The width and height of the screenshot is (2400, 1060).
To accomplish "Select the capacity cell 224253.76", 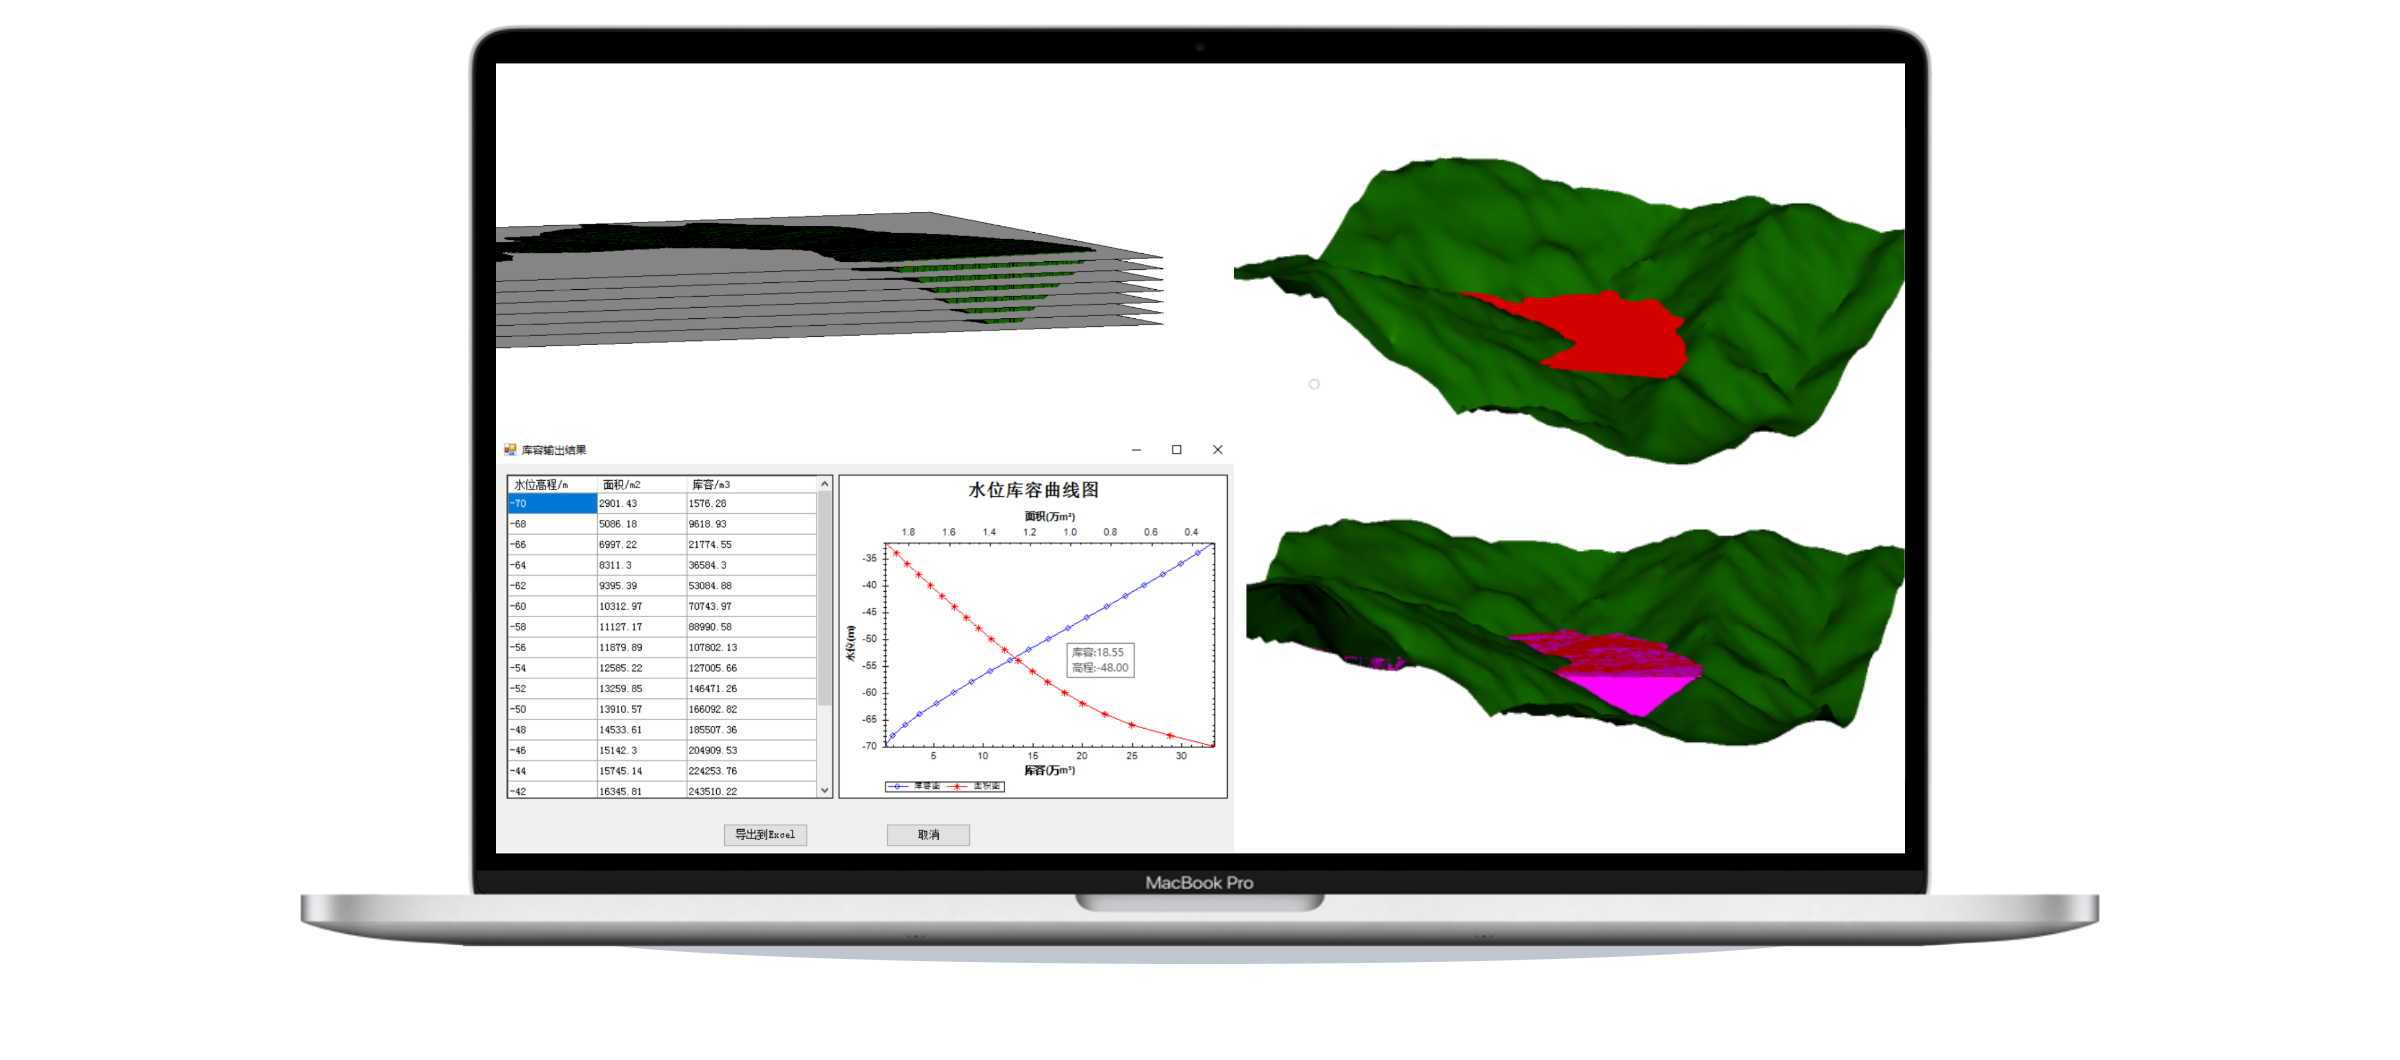I will [x=751, y=771].
